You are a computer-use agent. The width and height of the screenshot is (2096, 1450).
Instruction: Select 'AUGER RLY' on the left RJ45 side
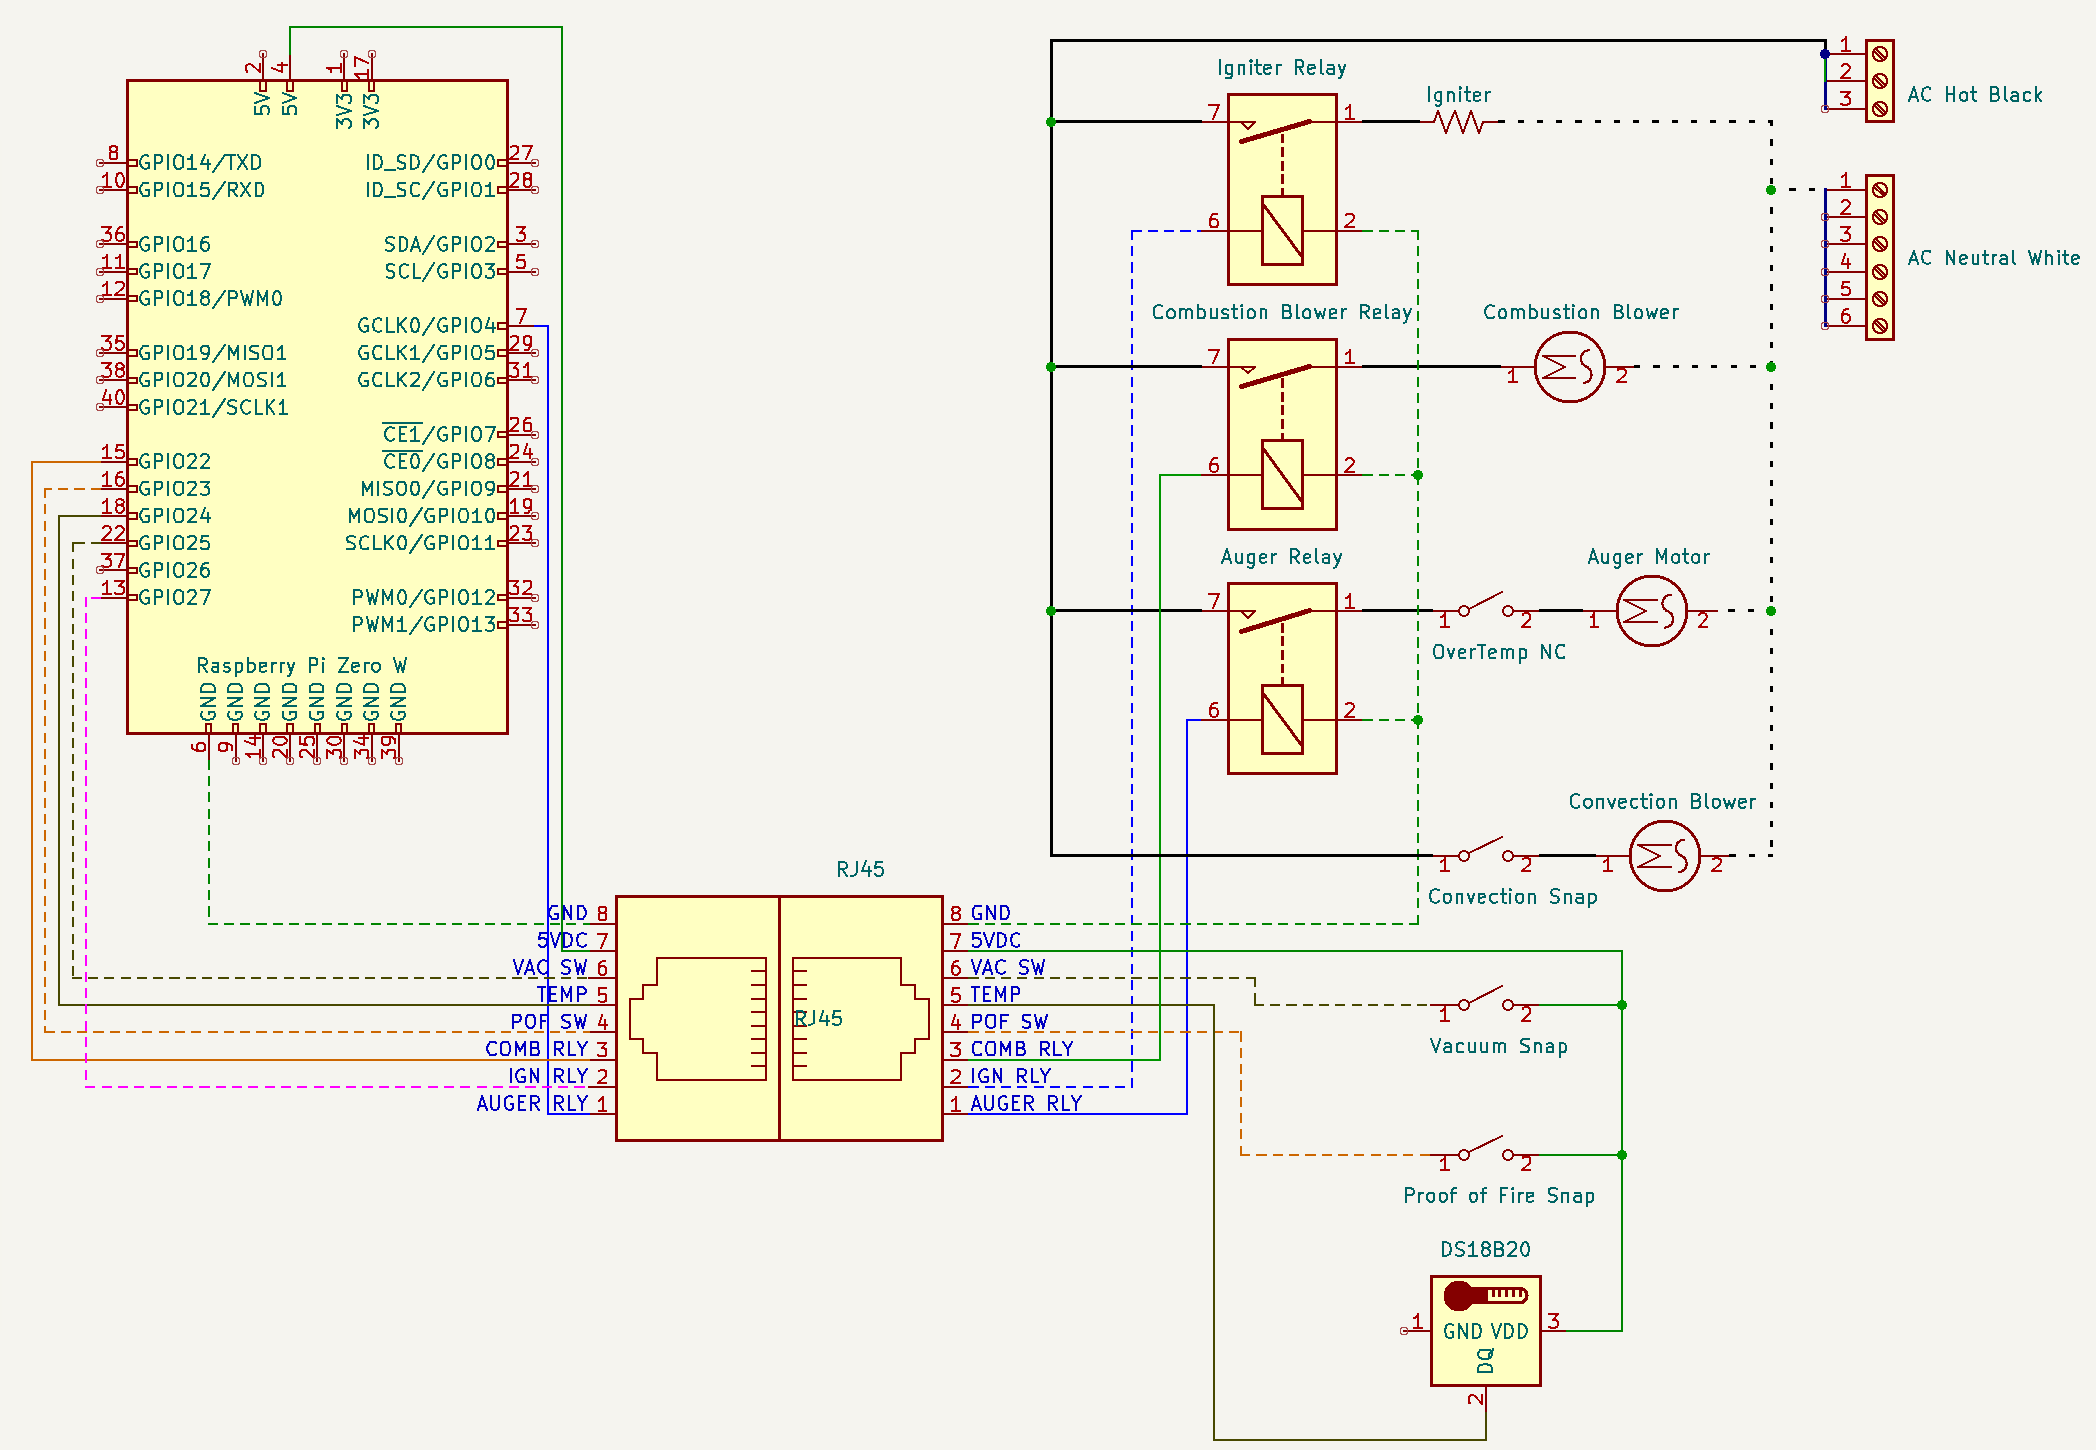pyautogui.click(x=533, y=1104)
